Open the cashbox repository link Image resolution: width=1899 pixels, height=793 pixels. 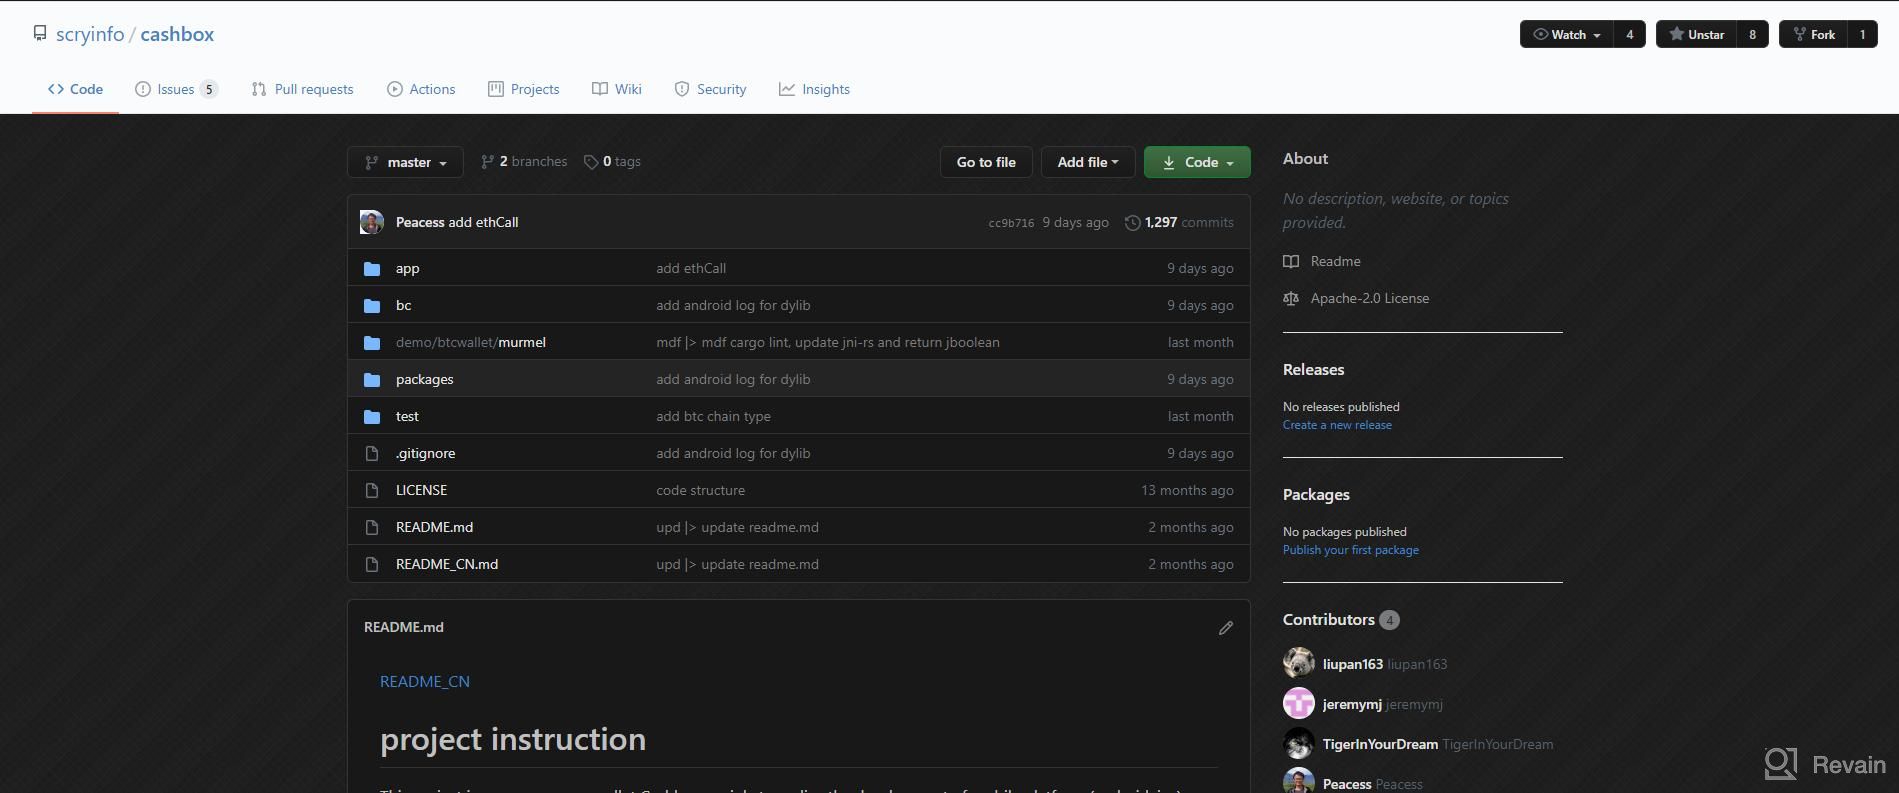point(177,34)
